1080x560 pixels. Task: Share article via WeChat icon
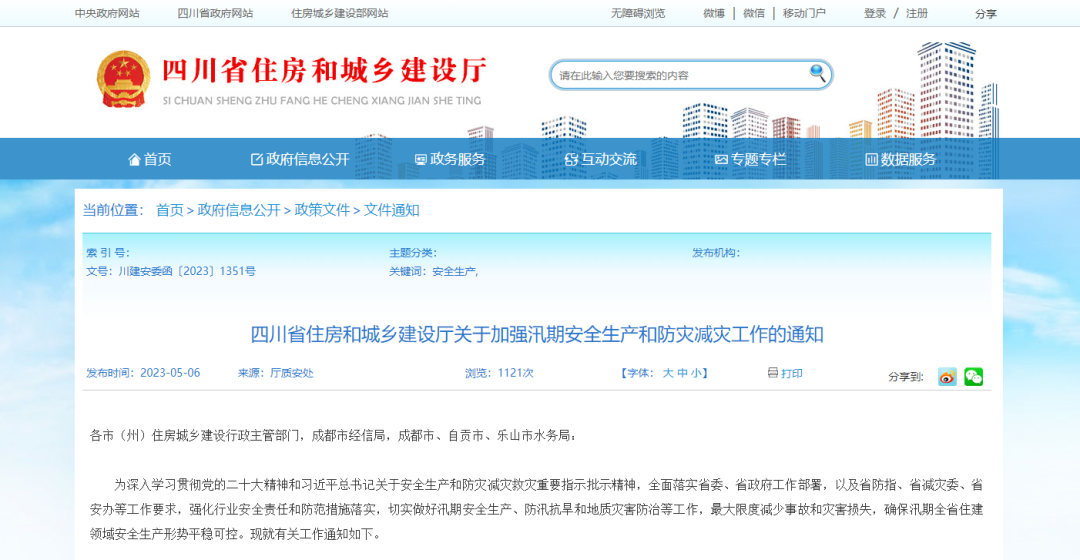(973, 377)
